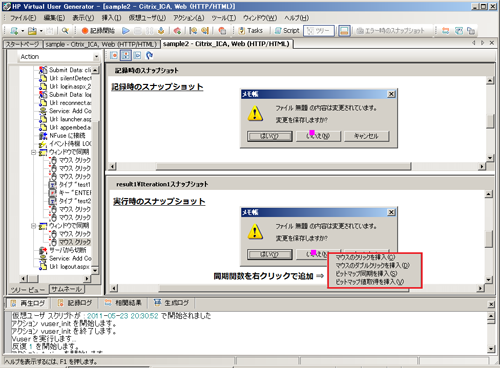This screenshot has height=368, width=500.
Task: Click first snapshot view icon above snapshot pane
Action: (x=114, y=55)
